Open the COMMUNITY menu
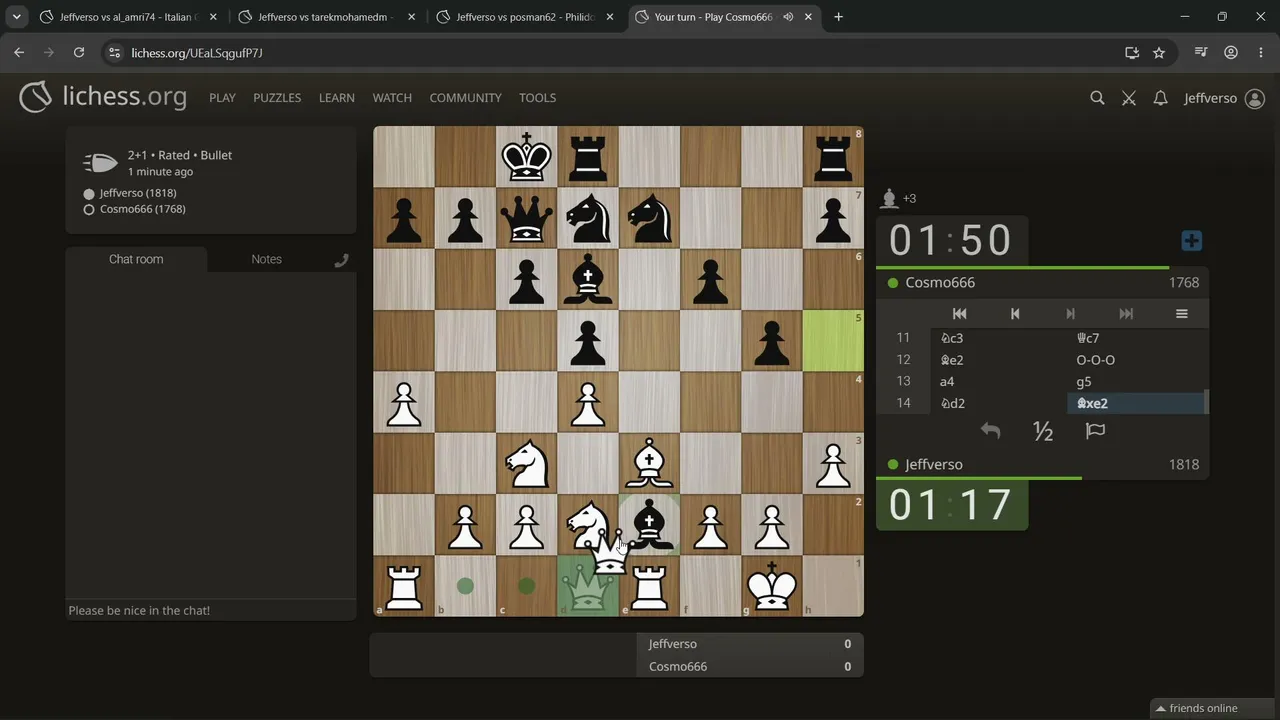This screenshot has height=720, width=1280. coord(465,98)
